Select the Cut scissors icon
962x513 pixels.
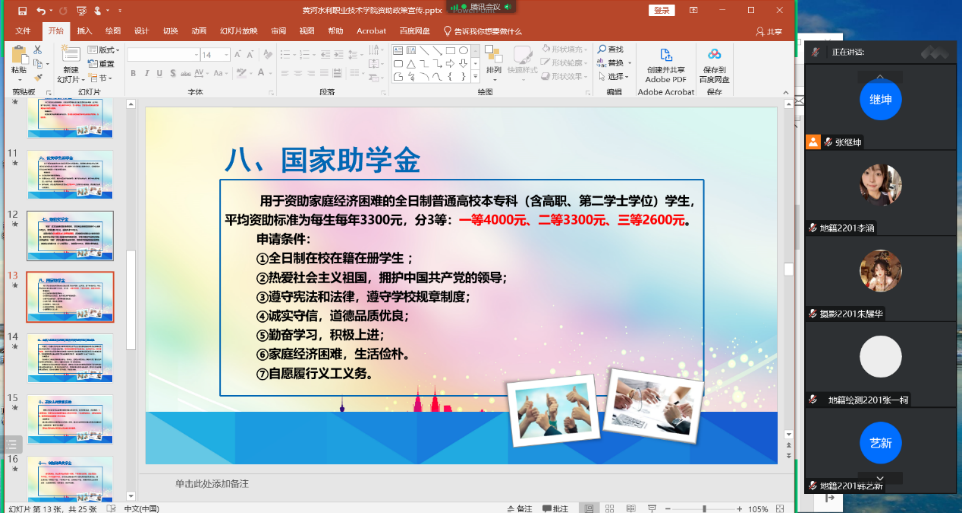36,49
